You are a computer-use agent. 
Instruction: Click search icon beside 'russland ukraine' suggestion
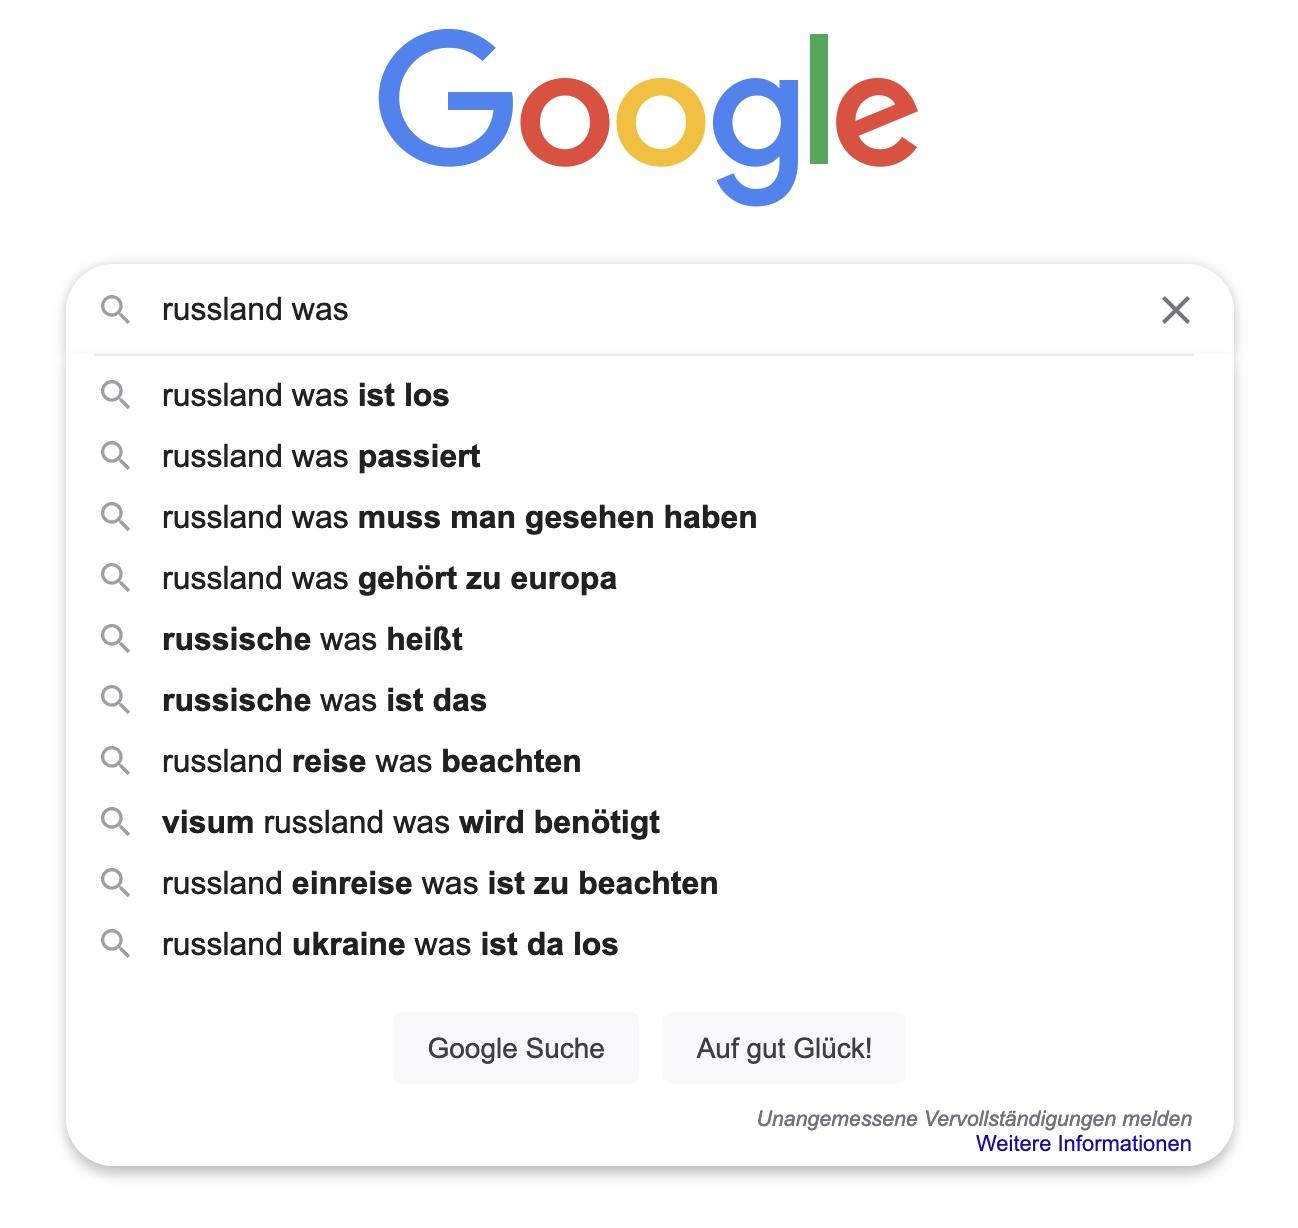pos(116,944)
